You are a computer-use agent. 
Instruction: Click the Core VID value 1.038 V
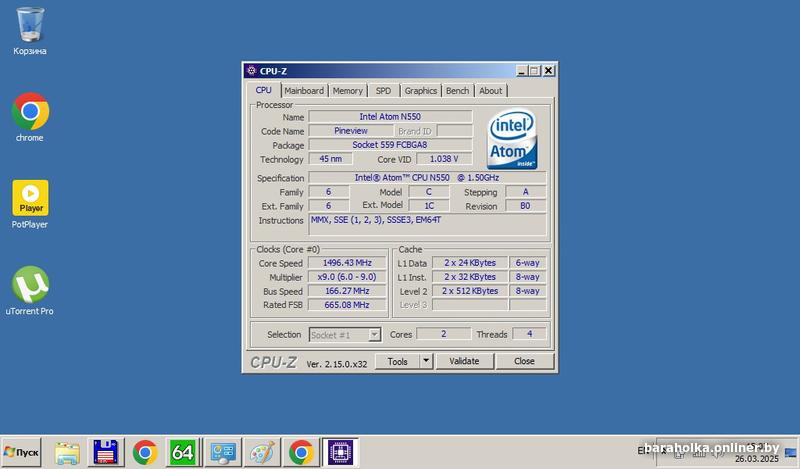pos(444,159)
